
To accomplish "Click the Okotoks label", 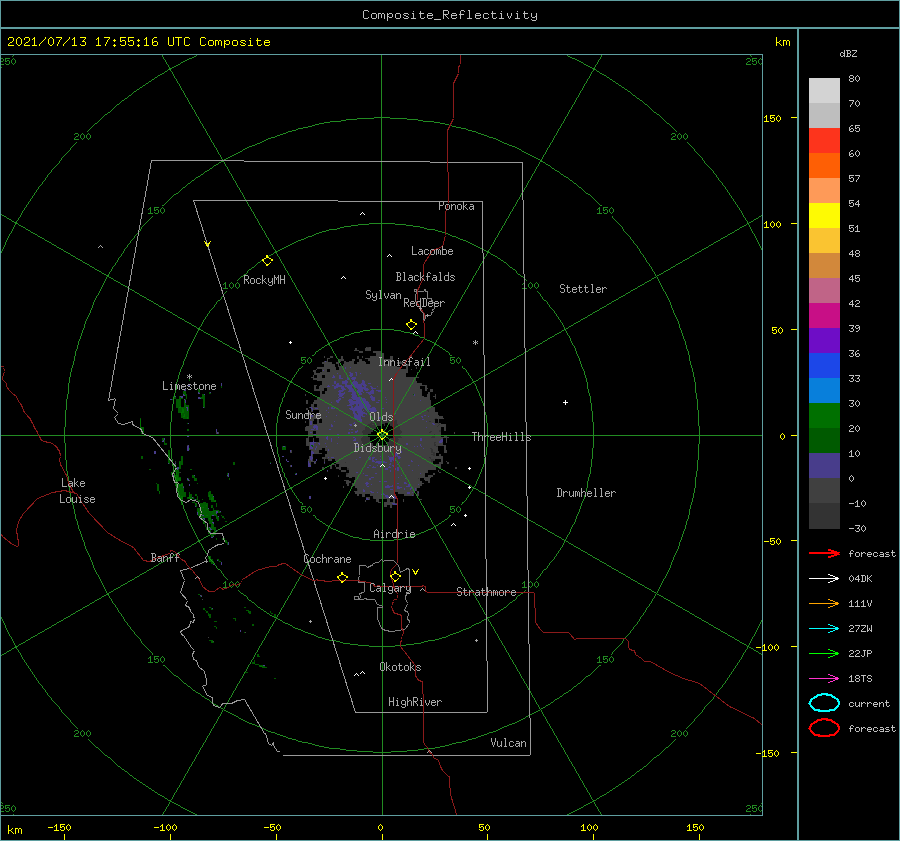I will click(400, 667).
